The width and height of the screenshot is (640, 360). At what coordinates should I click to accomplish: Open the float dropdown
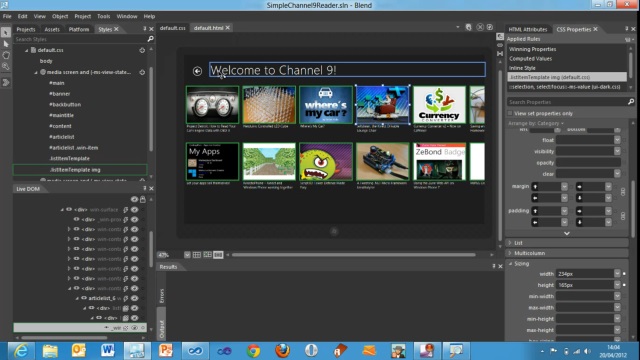[x=617, y=140]
